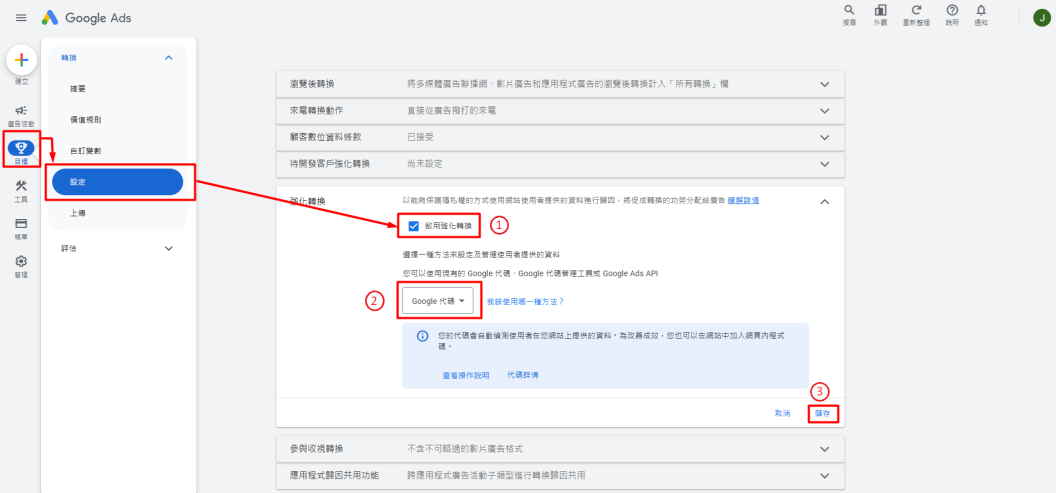
Task: Click the 建立 (Create) plus button
Action: coord(21,61)
